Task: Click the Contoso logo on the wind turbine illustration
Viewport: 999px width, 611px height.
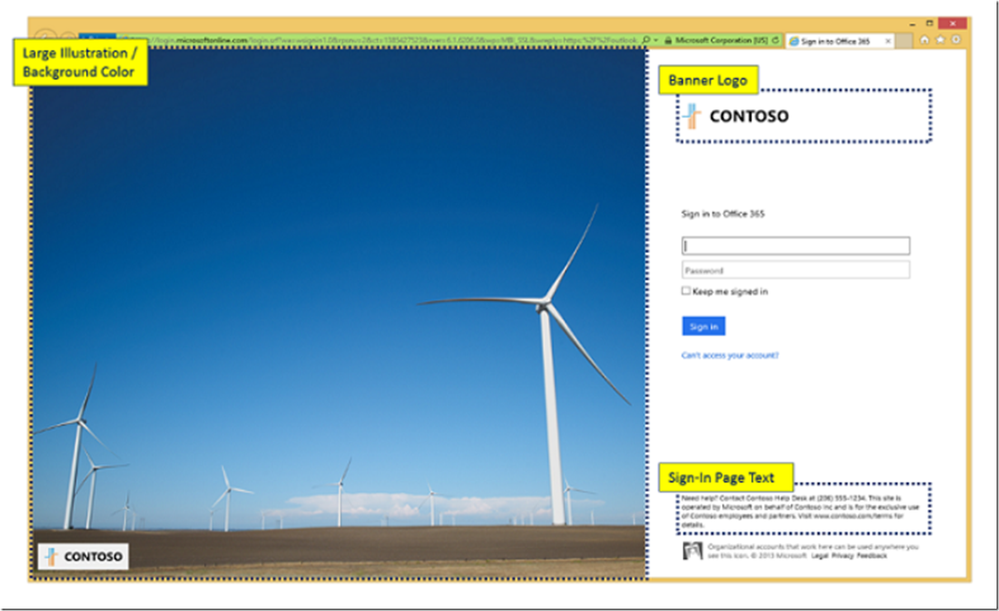Action: [83, 556]
